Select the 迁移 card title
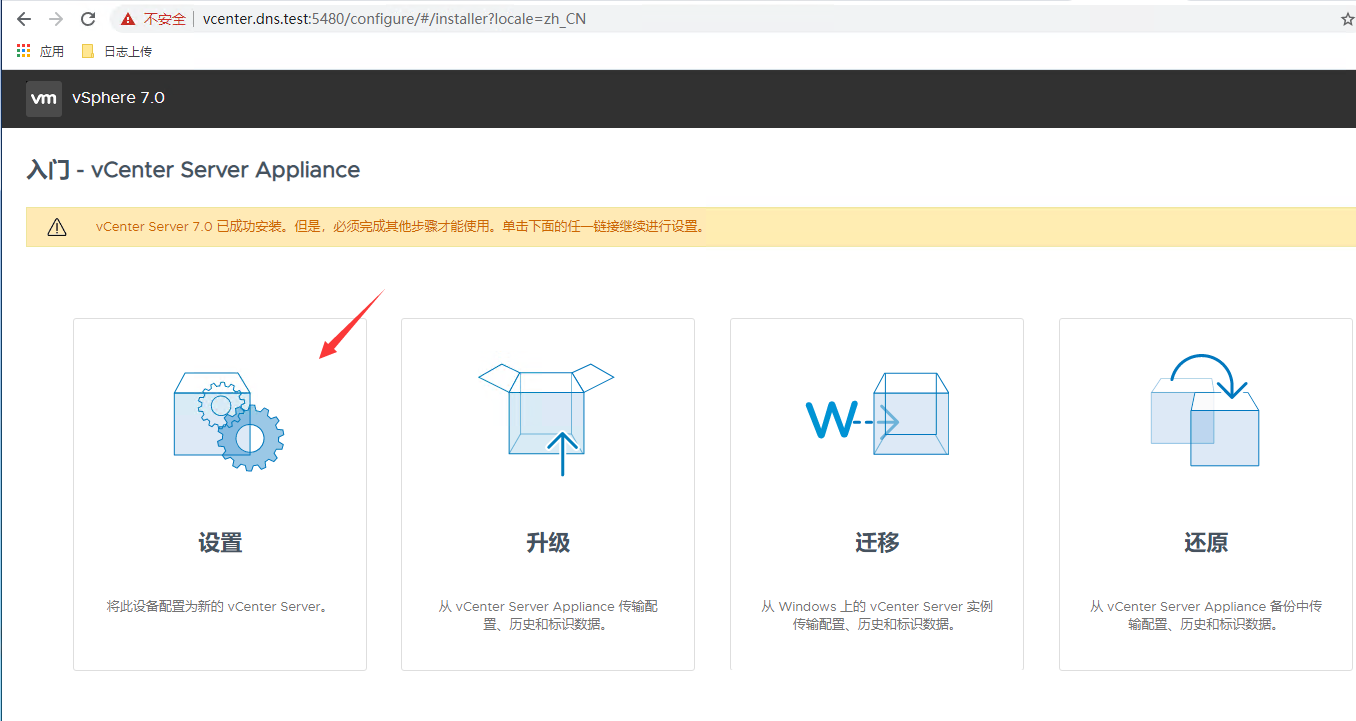The image size is (1356, 721). click(877, 543)
